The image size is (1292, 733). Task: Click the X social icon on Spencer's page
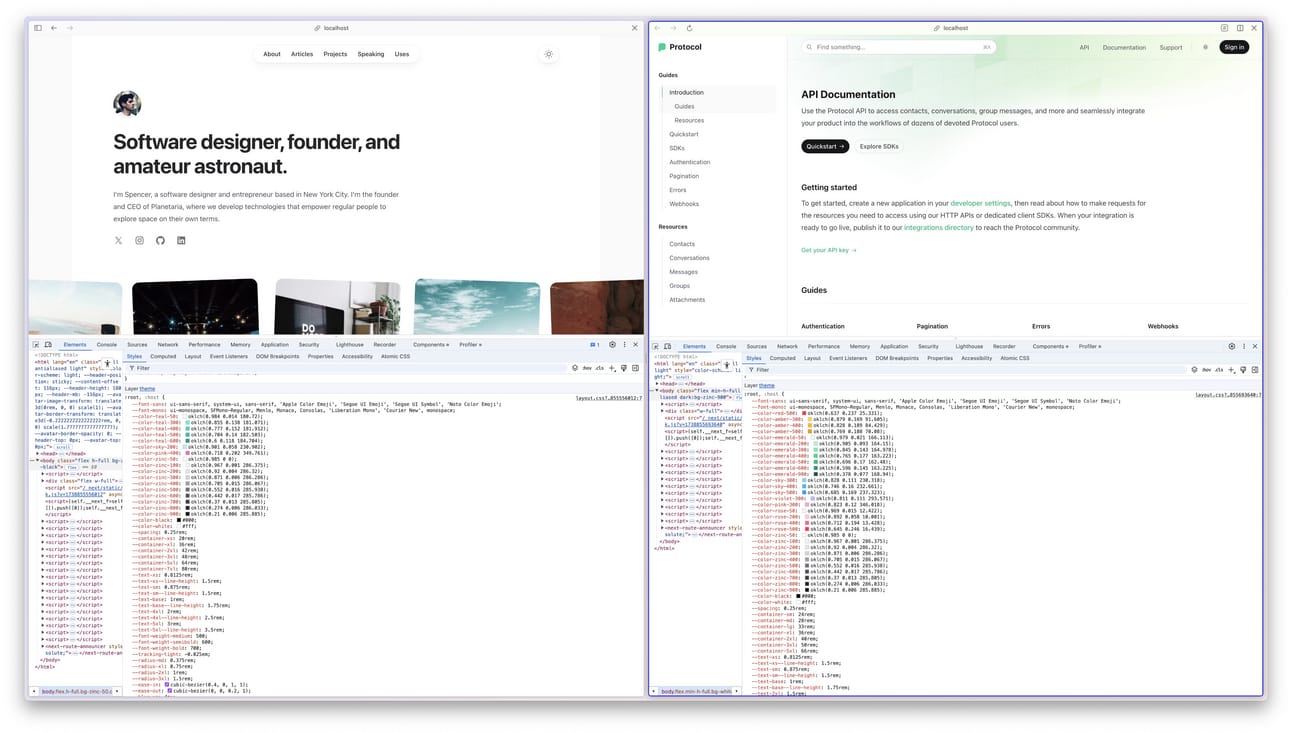(x=118, y=240)
